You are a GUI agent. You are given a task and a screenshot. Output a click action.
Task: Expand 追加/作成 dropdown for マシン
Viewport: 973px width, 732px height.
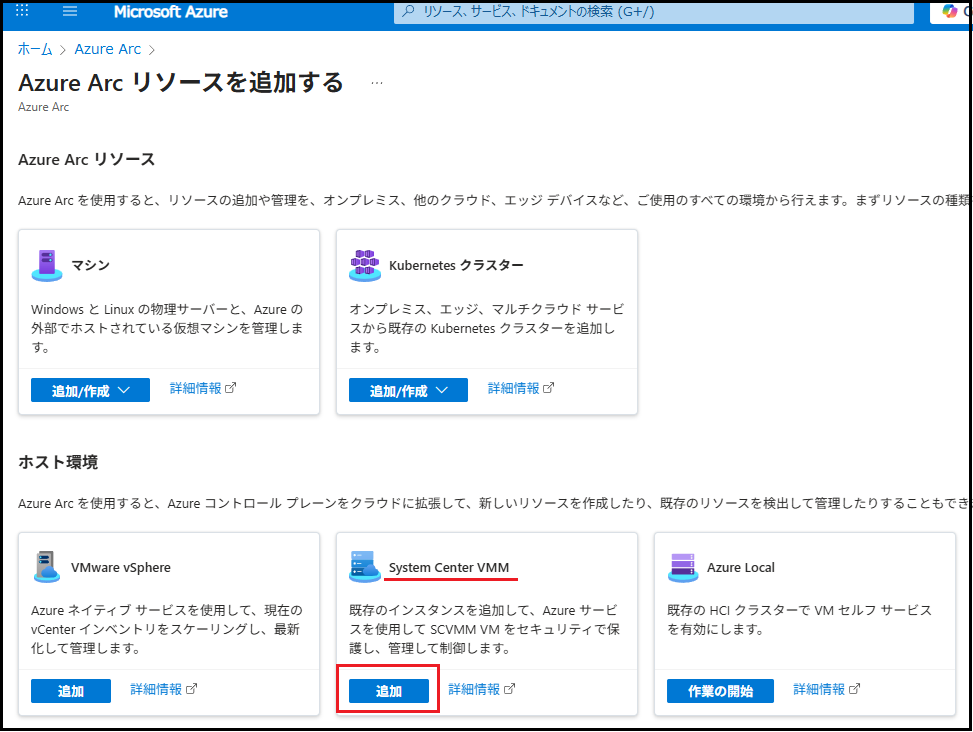pos(90,390)
